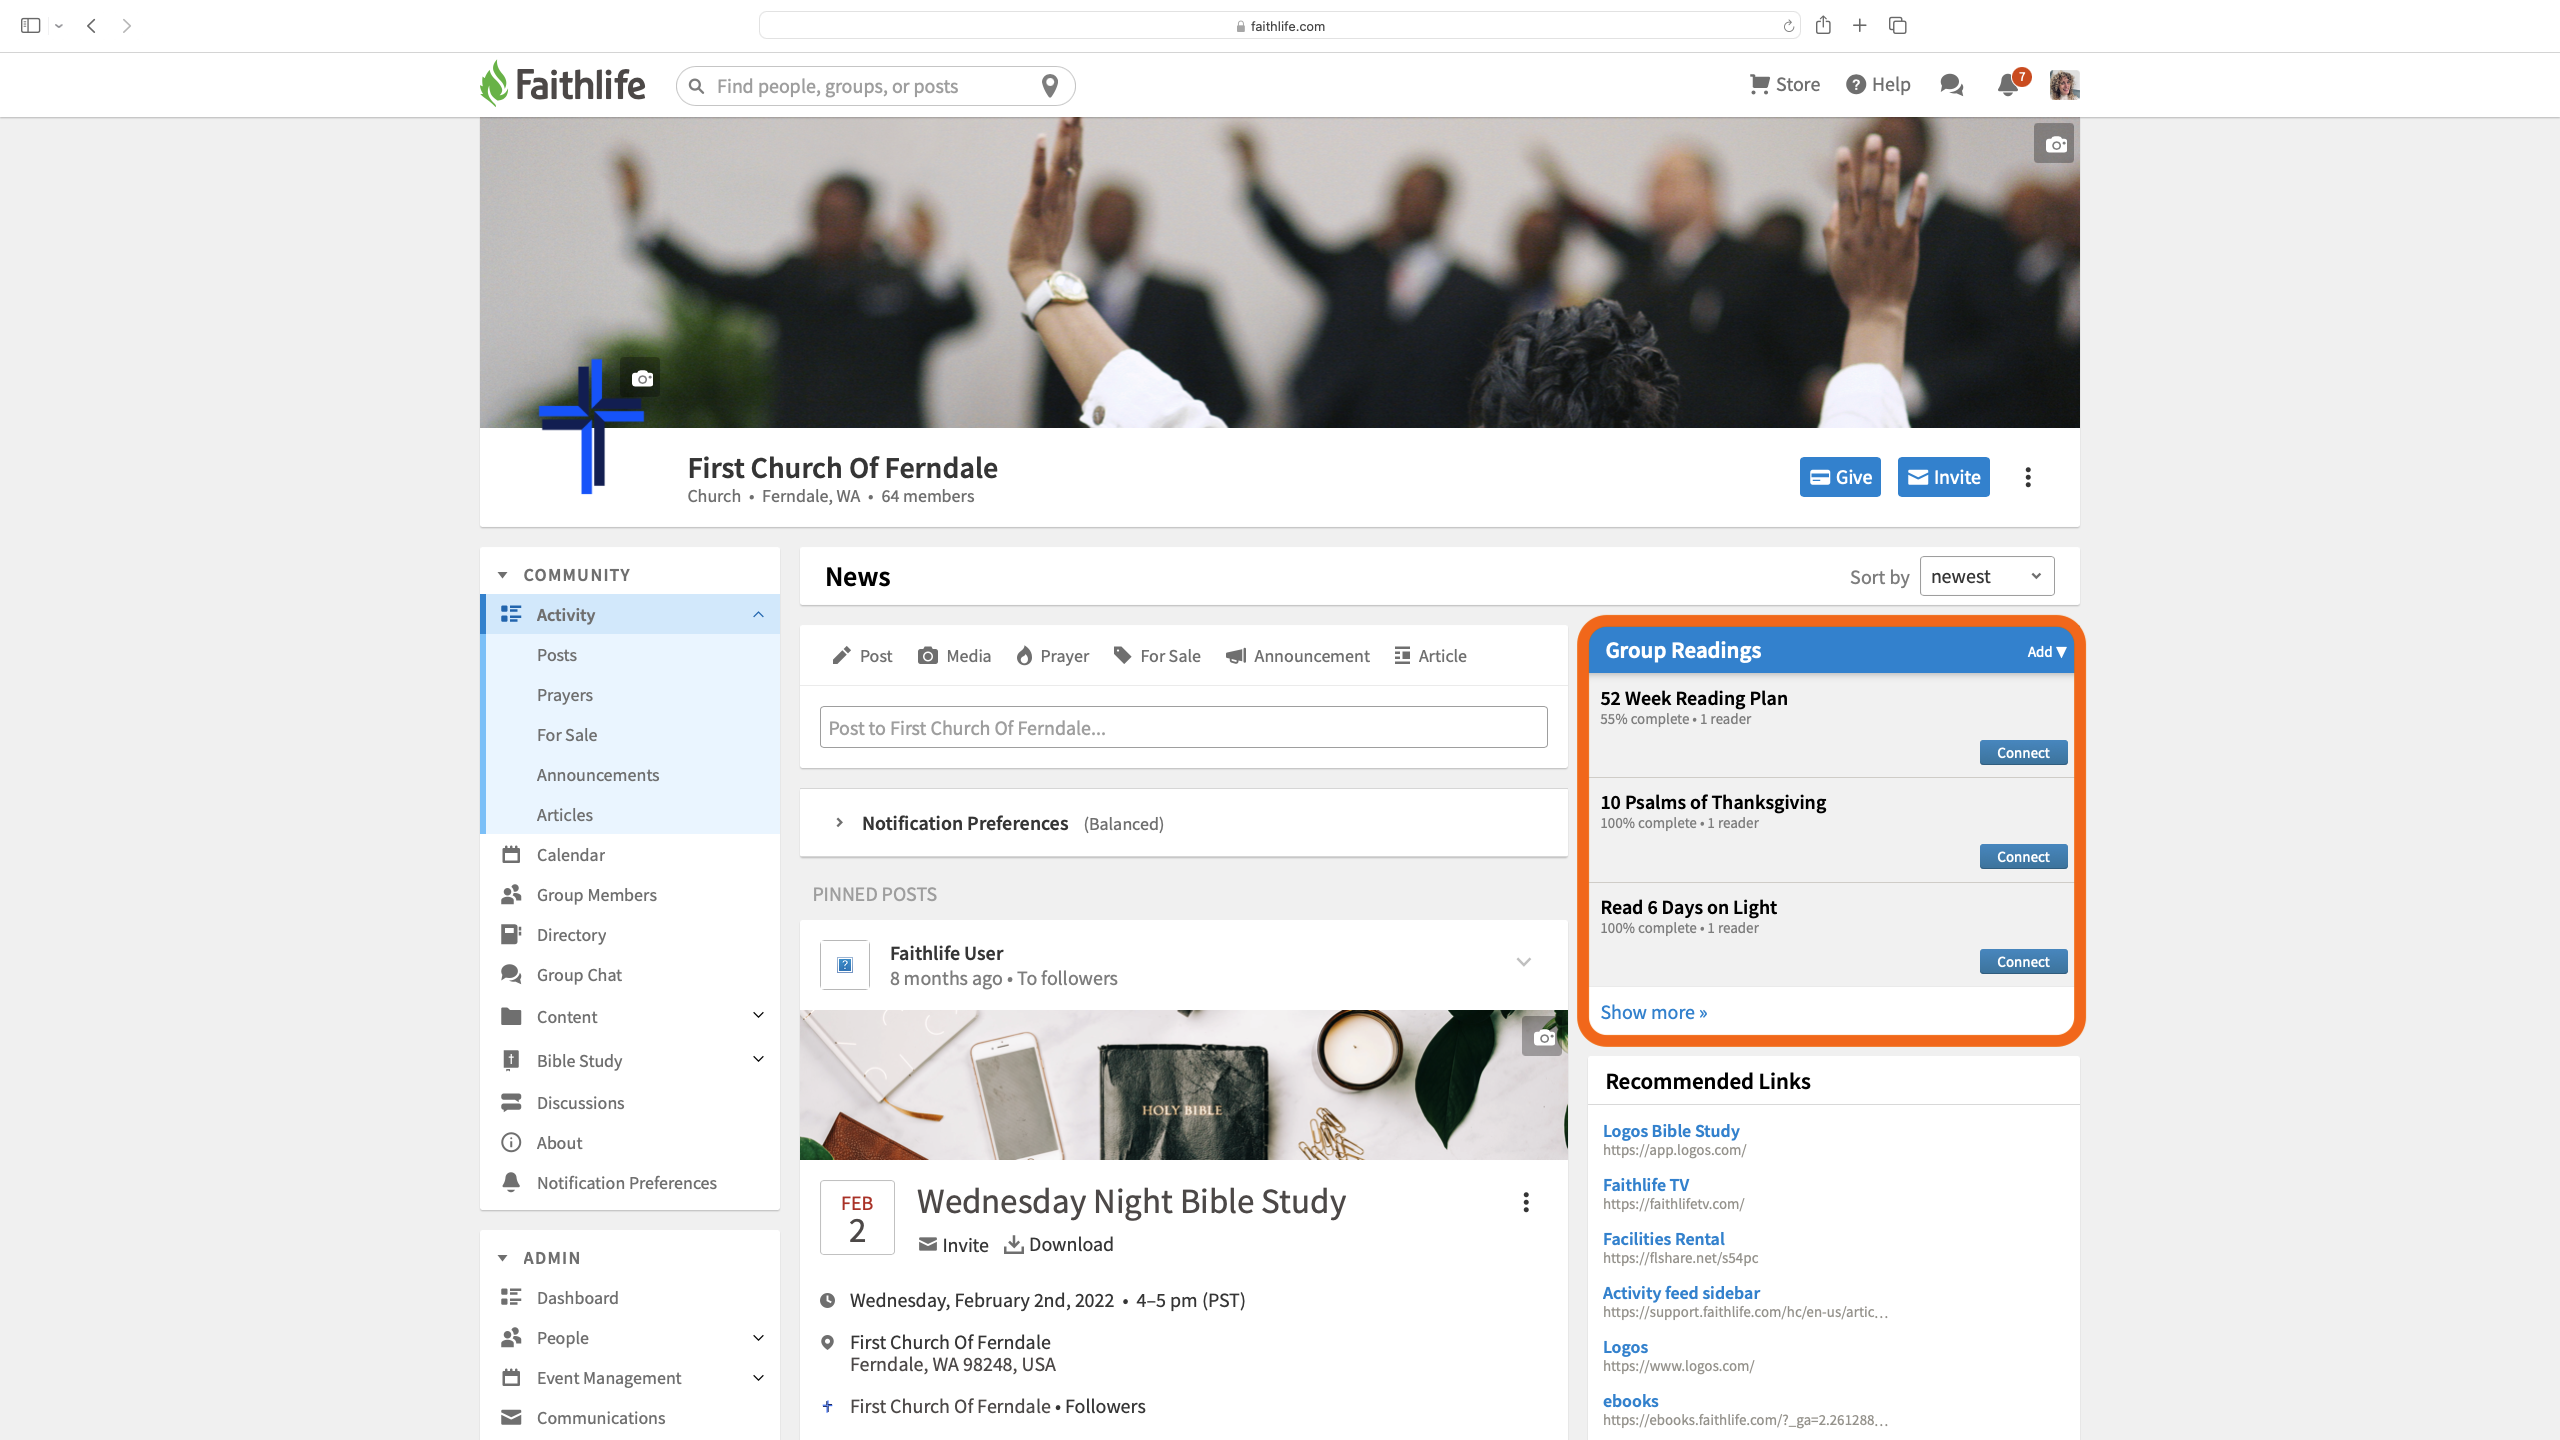Open Posts in sidebar
The image size is (2560, 1440).
[557, 655]
